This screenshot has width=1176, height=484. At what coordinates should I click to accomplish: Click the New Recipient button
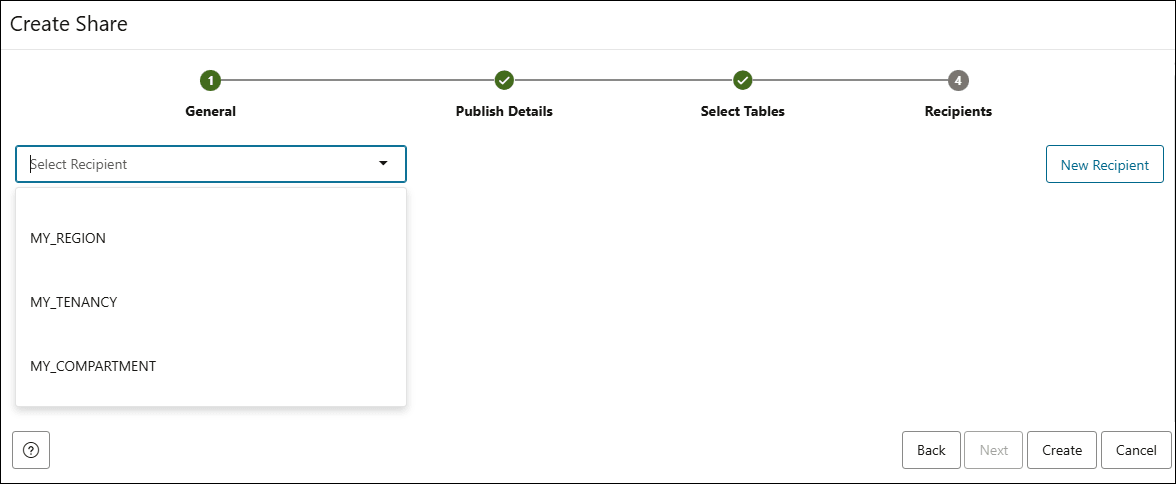1105,164
